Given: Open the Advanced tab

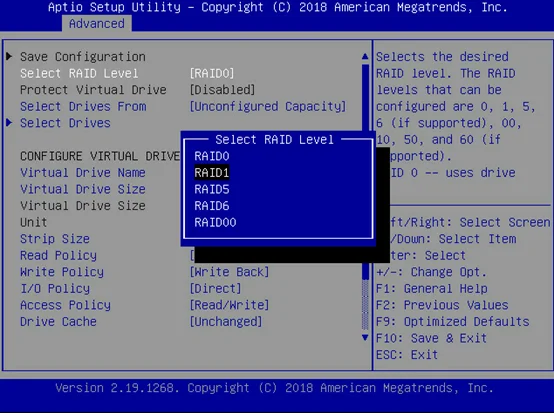Looking at the screenshot, I should click(x=96, y=24).
